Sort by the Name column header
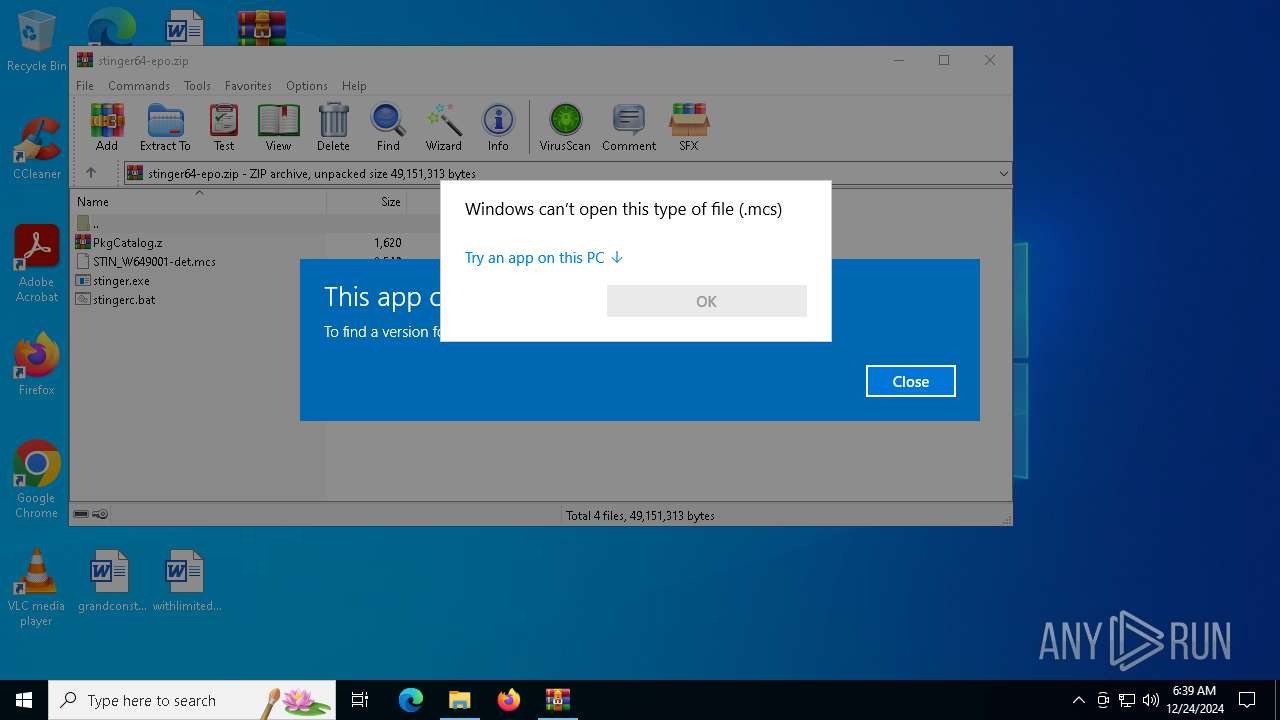 tap(199, 201)
